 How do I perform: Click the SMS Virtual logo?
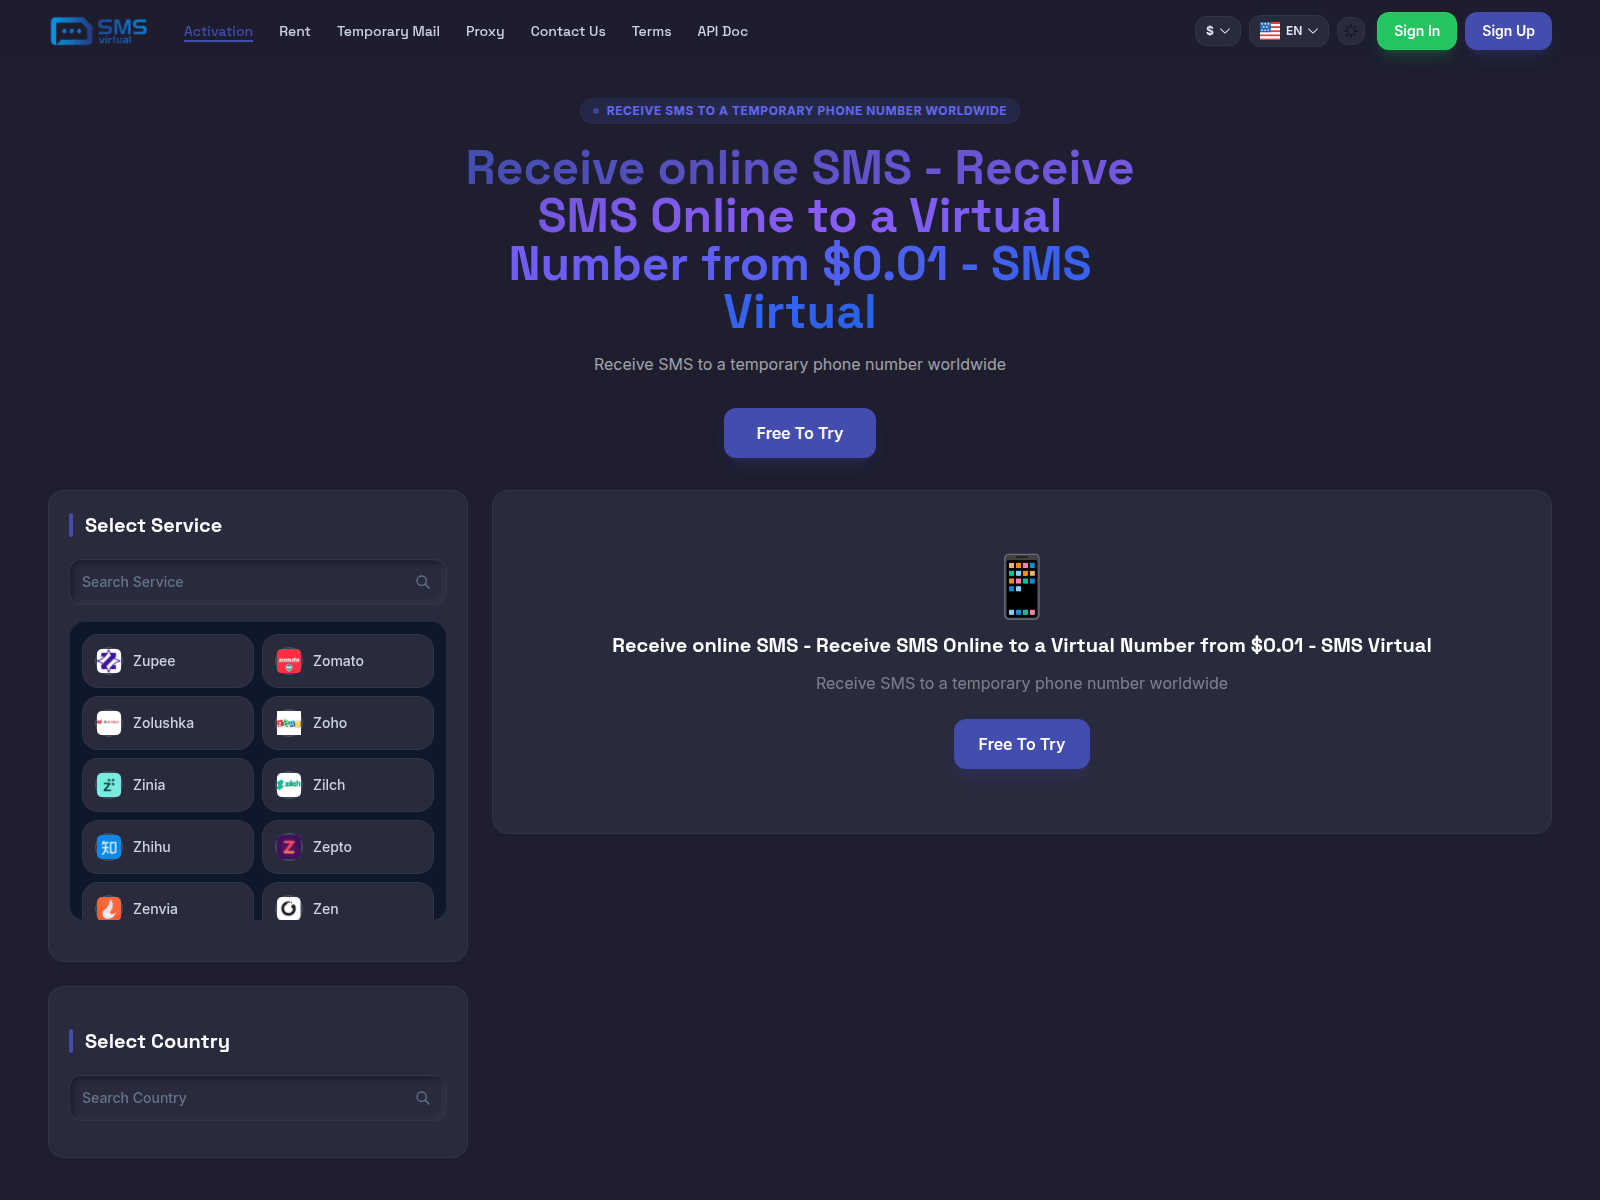click(x=99, y=31)
